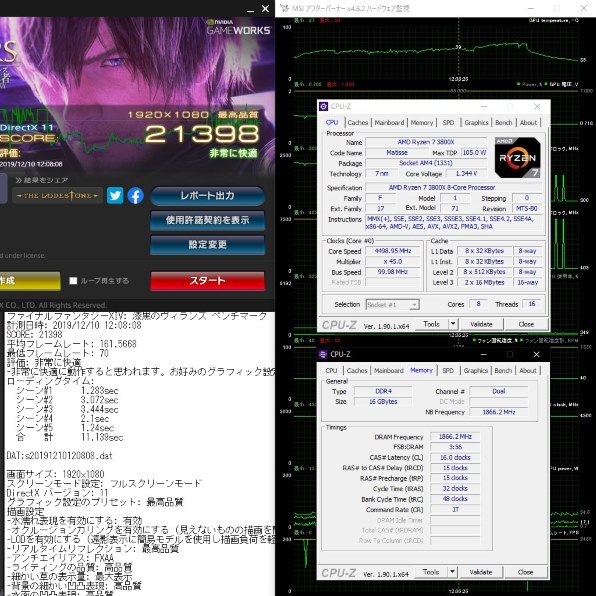Open the SPD tab in lower CPU-Z
The height and width of the screenshot is (596, 596).
tap(448, 370)
